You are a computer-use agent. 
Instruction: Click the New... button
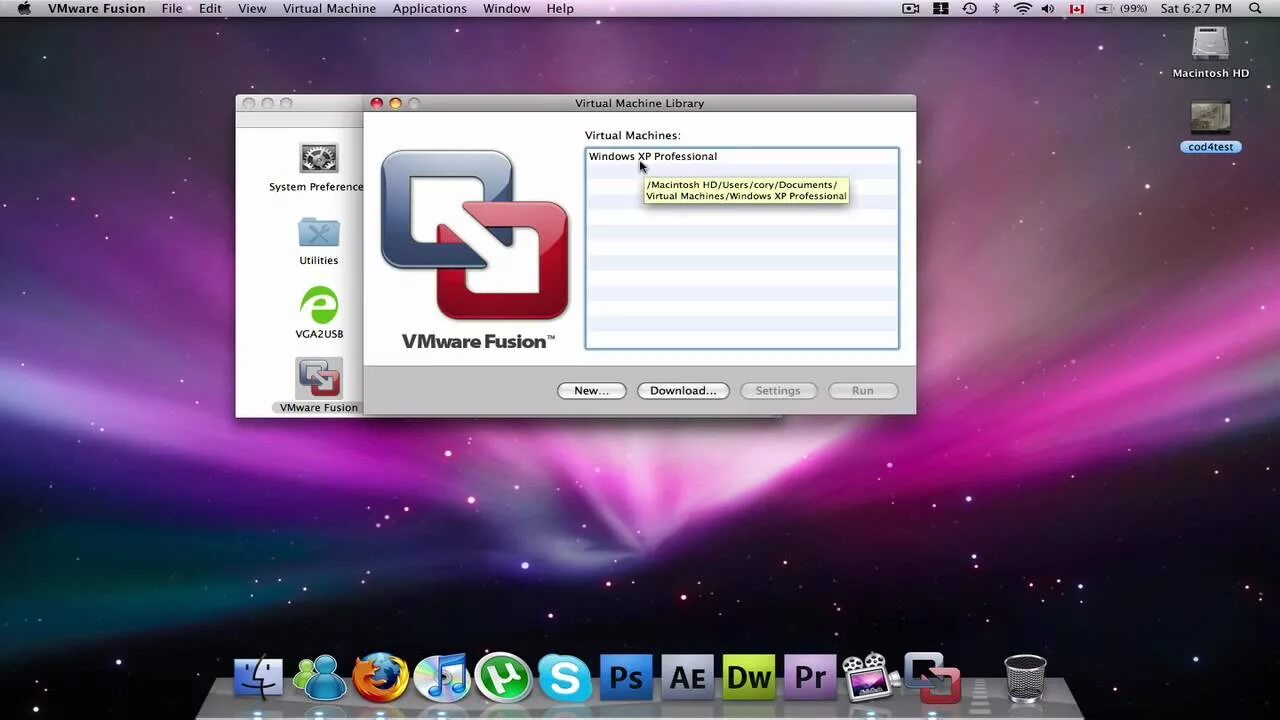coord(591,391)
